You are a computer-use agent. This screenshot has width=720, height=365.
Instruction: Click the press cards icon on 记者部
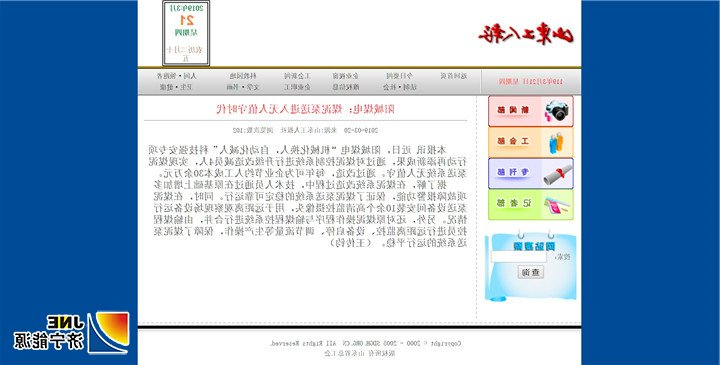click(556, 205)
